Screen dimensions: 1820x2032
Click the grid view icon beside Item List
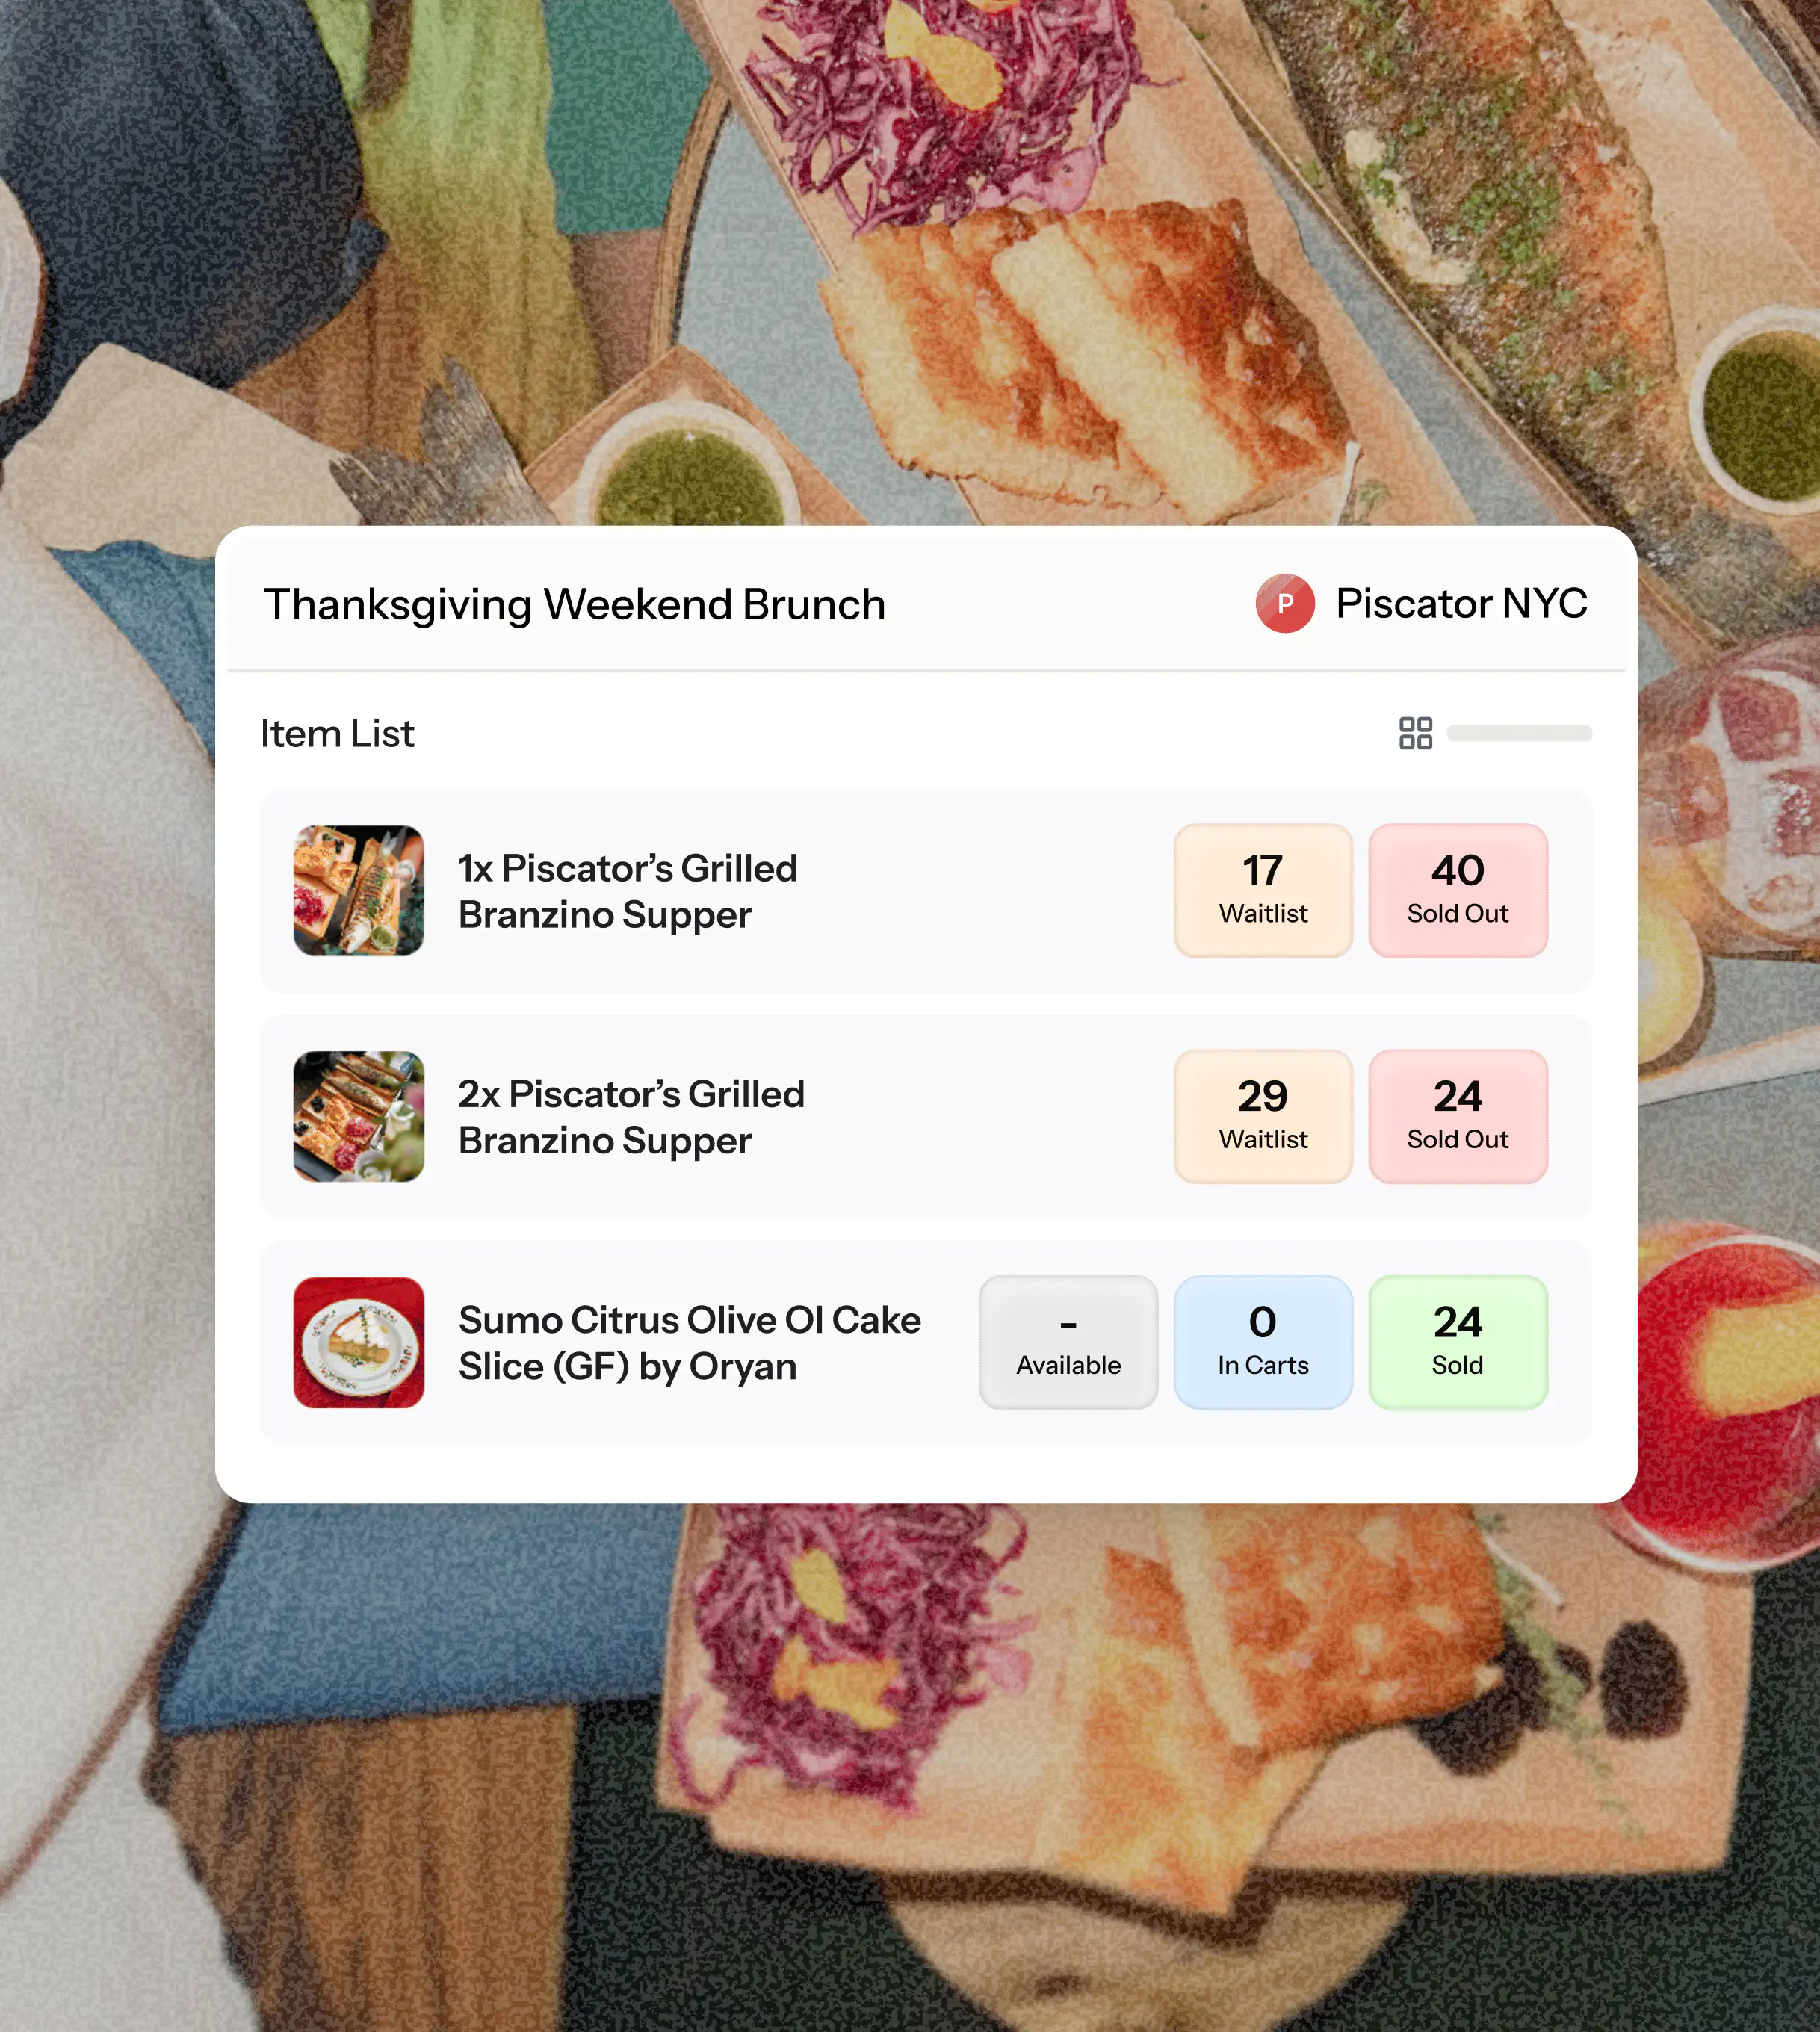[x=1415, y=733]
